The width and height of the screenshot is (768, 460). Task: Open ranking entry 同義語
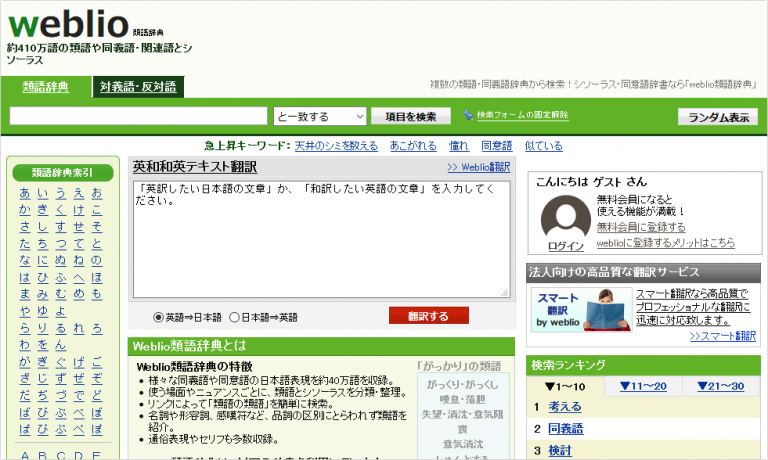pyautogui.click(x=566, y=429)
